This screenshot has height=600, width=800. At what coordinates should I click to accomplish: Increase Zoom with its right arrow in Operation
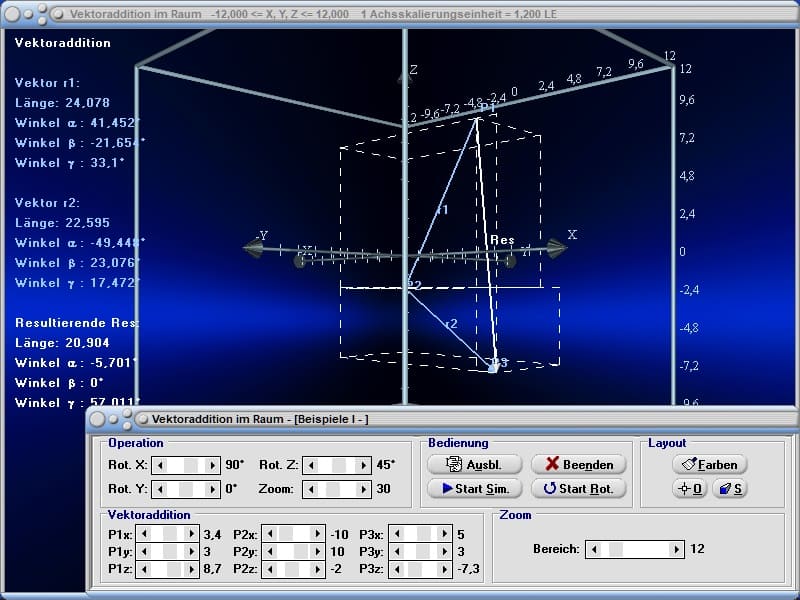pos(363,489)
